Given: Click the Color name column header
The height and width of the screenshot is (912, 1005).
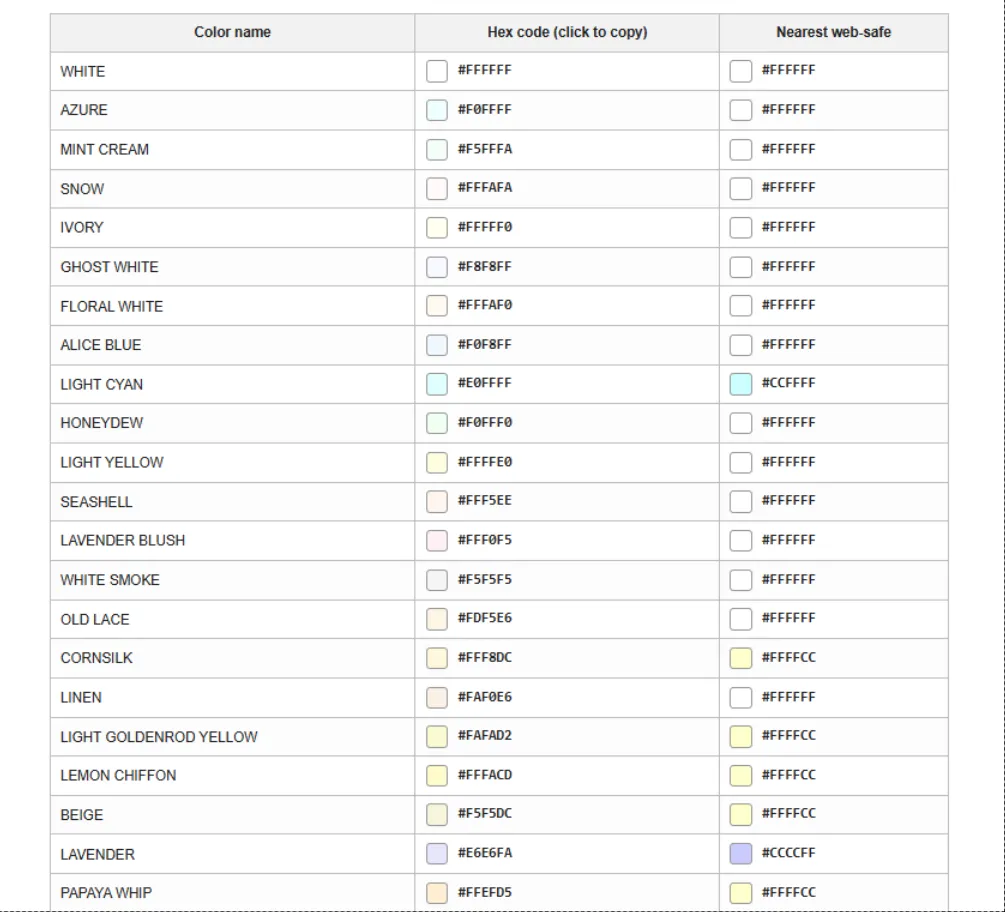Looking at the screenshot, I should coord(233,32).
